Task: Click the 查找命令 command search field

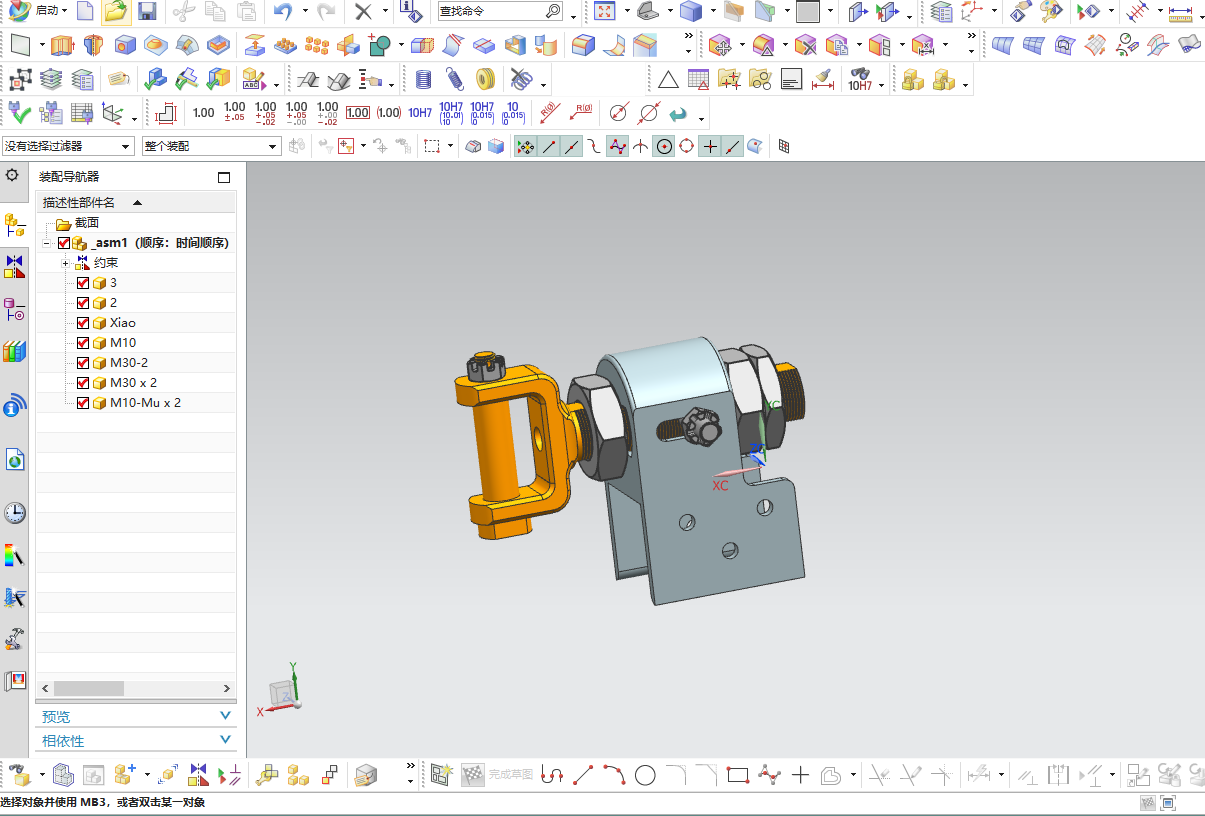Action: 490,12
